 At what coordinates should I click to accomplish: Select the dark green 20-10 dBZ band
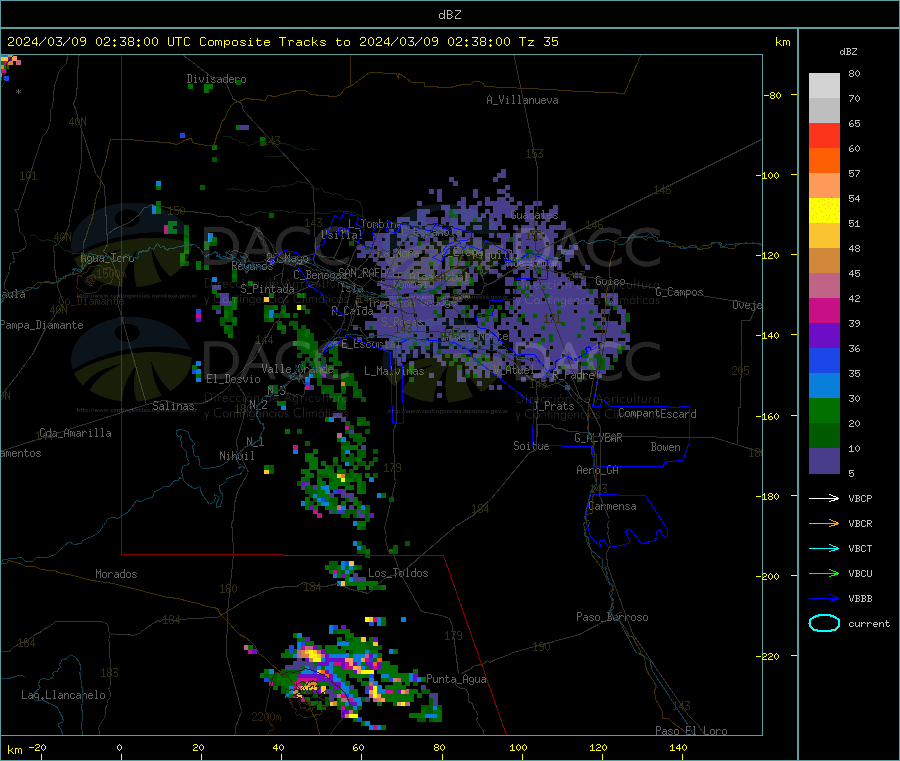tap(824, 436)
